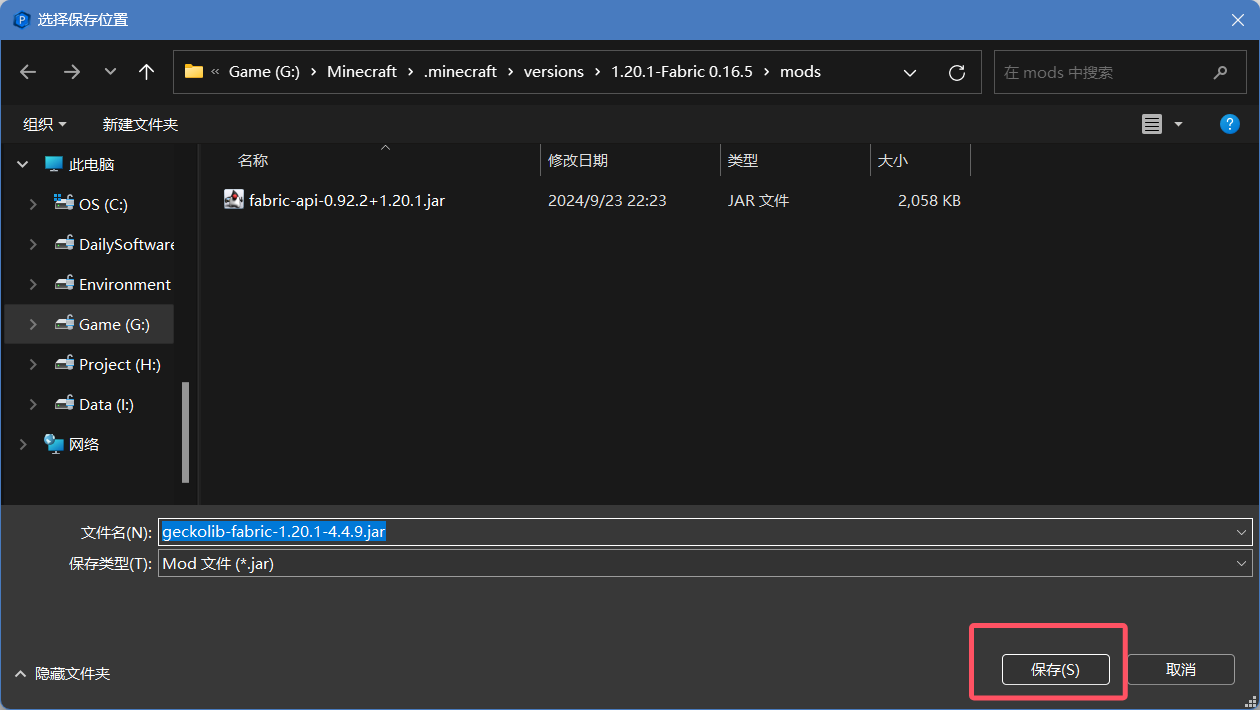Image resolution: width=1260 pixels, height=710 pixels.
Task: Select 此电脑 in navigation pane
Action: [x=92, y=164]
